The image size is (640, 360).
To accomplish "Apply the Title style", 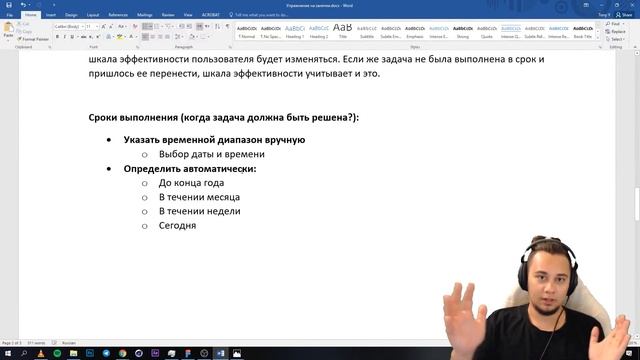I will pos(342,31).
